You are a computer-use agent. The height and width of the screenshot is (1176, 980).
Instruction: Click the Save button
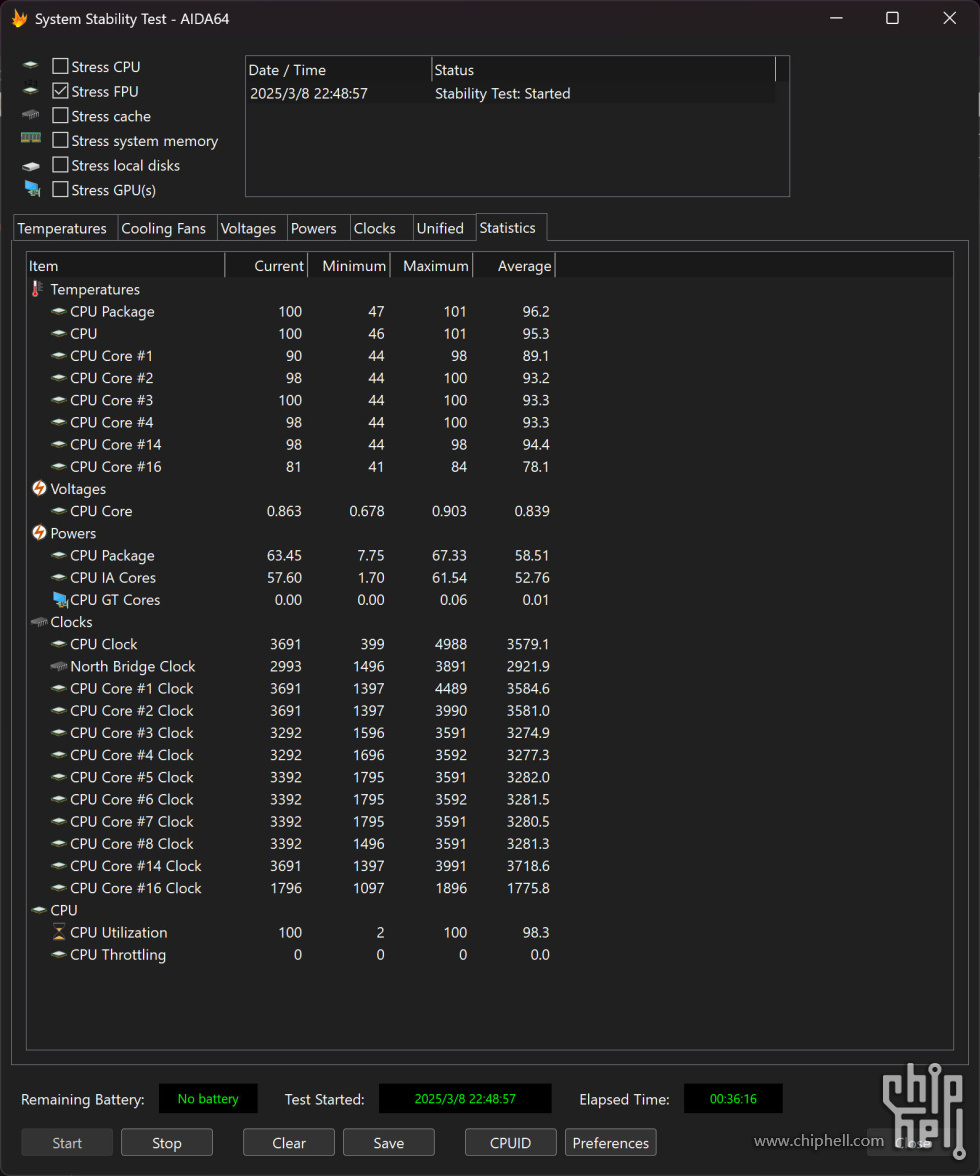click(x=388, y=1143)
